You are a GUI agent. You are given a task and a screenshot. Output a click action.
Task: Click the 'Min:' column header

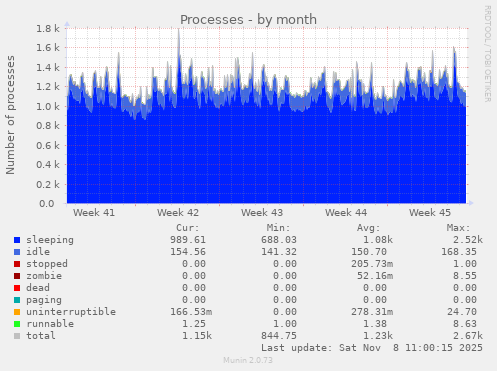click(278, 228)
